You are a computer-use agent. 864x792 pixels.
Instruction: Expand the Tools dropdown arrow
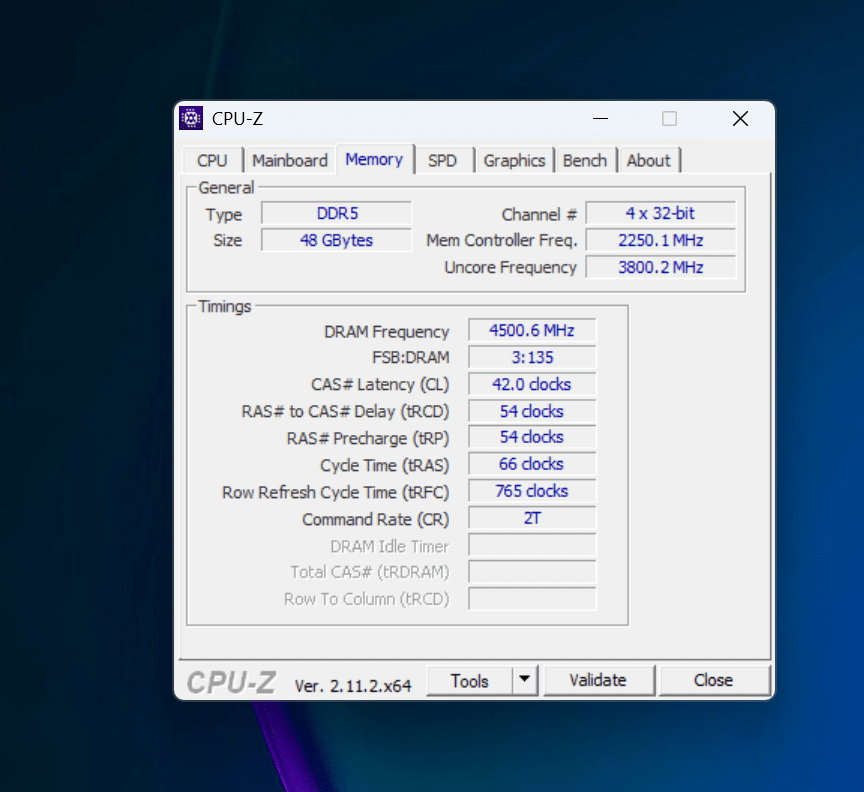pyautogui.click(x=525, y=681)
